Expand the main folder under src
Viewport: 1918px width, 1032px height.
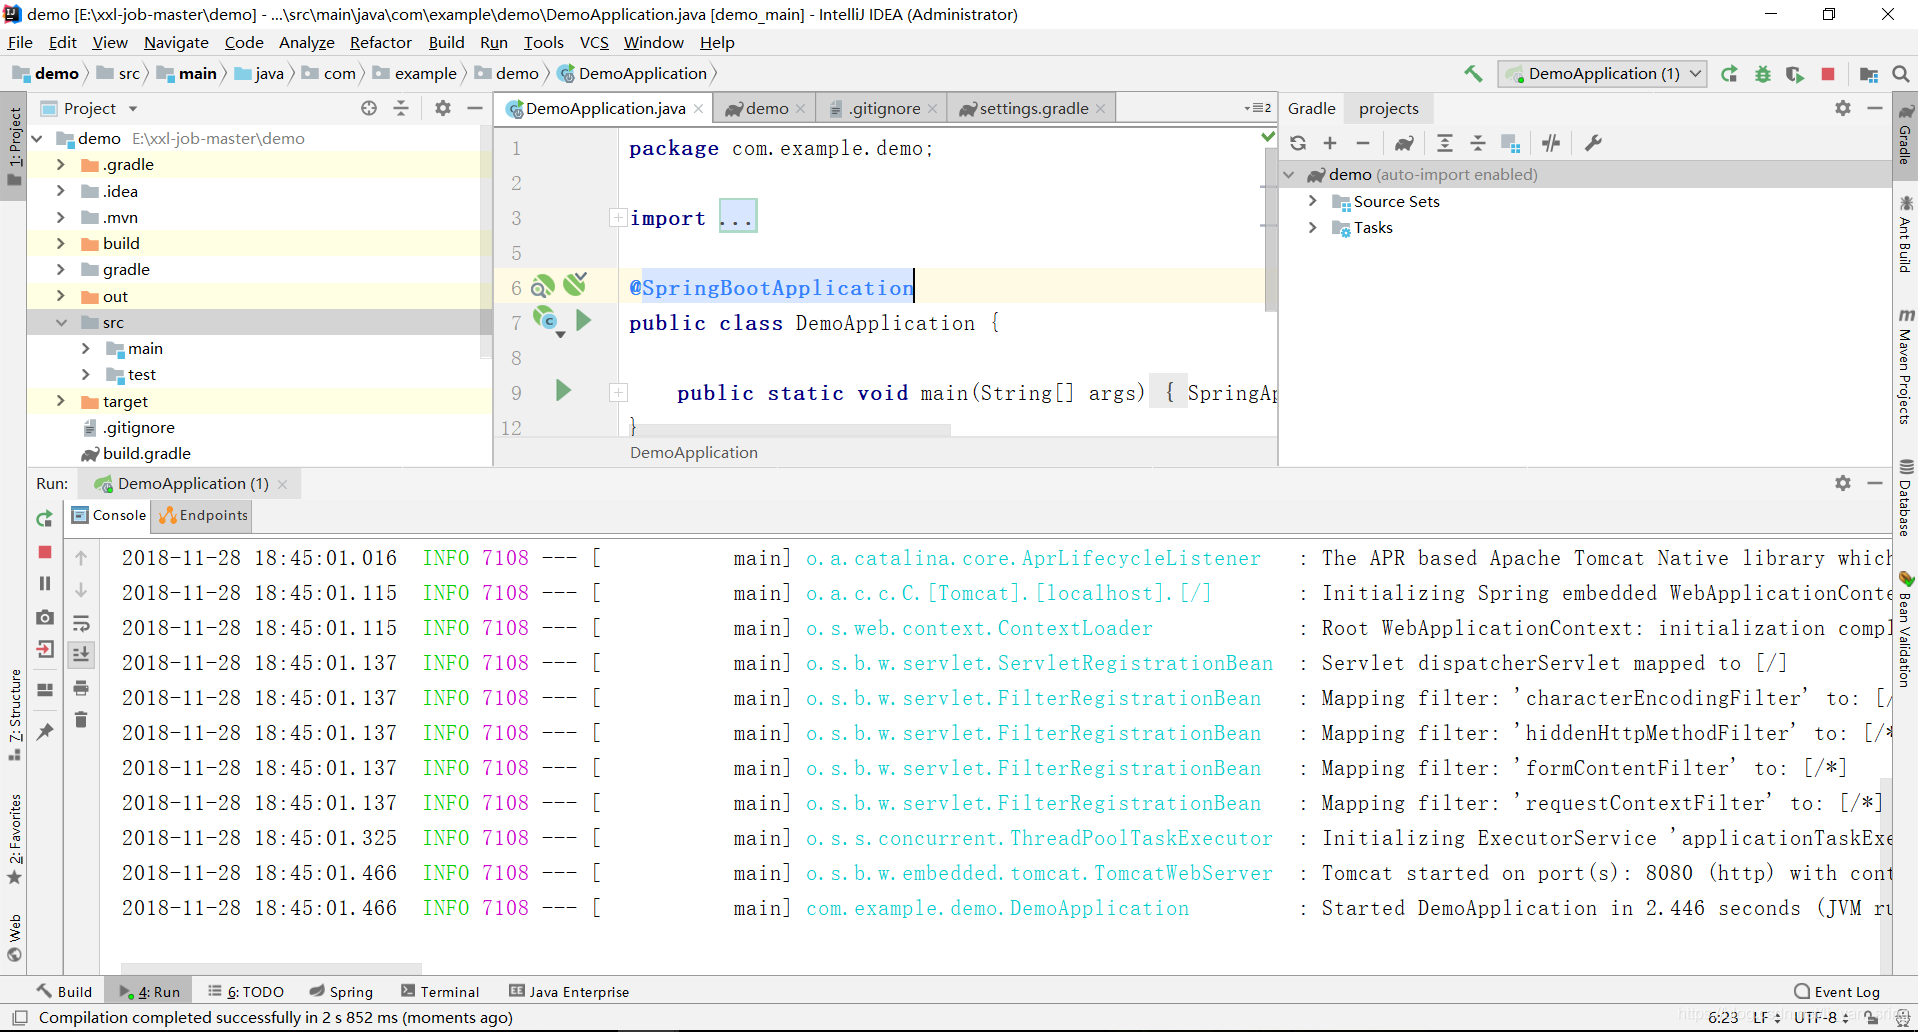pos(86,348)
